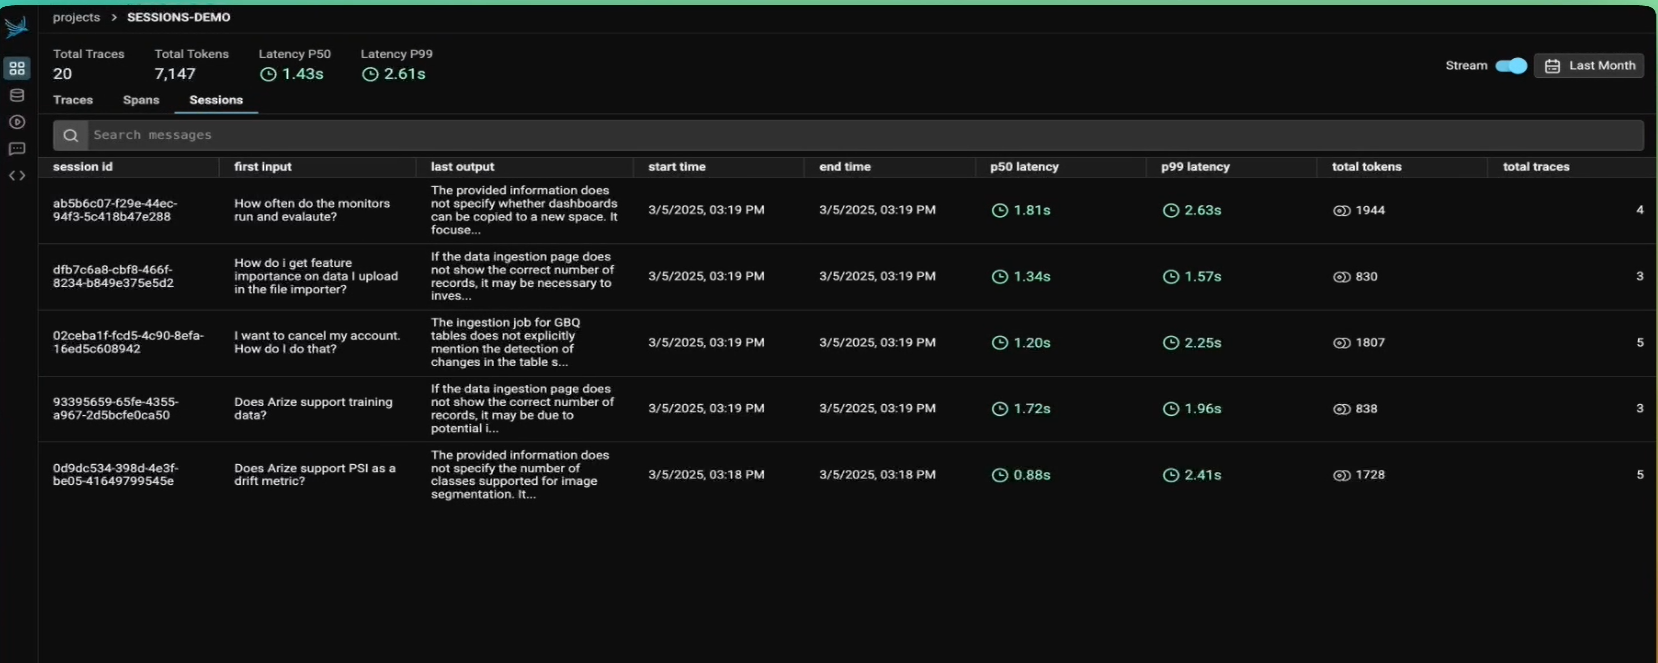Viewport: 1658px width, 663px height.
Task: Click the clock icon next to 1.57s
Action: (1170, 276)
